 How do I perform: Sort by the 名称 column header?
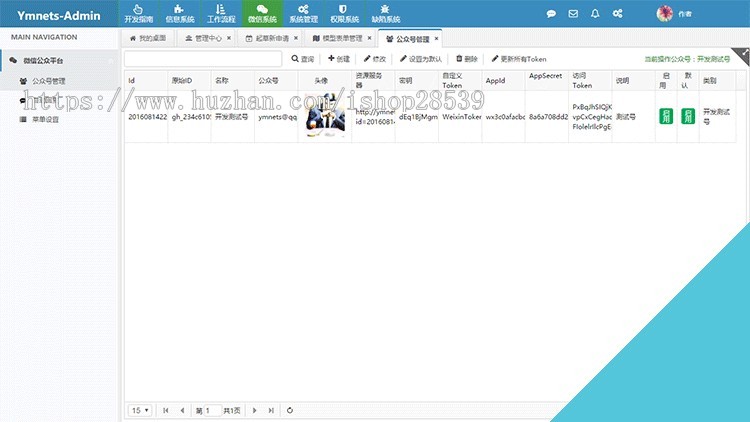pos(232,80)
